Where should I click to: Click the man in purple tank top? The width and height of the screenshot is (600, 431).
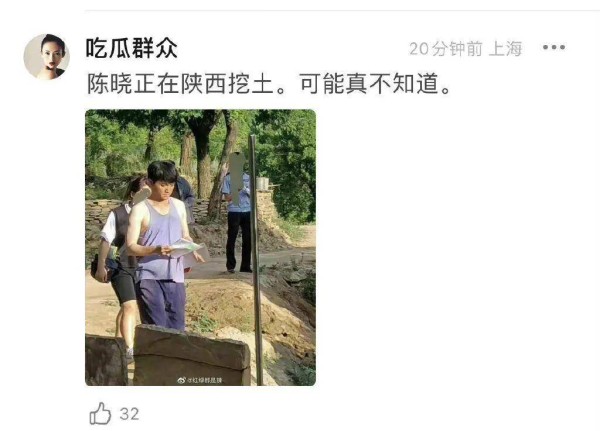click(161, 245)
